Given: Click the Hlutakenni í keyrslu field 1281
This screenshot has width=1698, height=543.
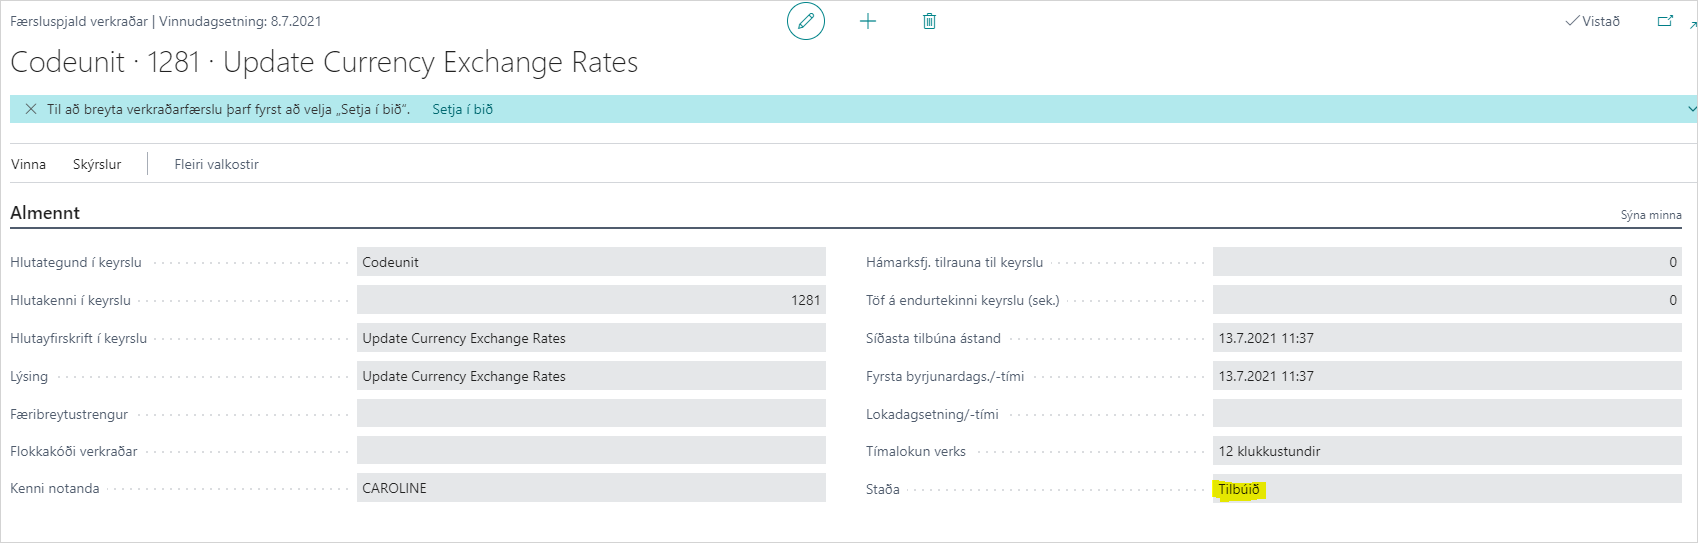Looking at the screenshot, I should tap(590, 300).
